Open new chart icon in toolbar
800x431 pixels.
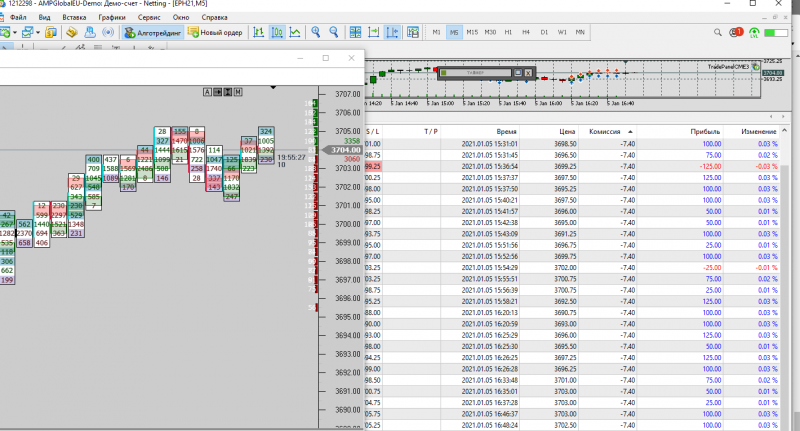tap(5, 33)
